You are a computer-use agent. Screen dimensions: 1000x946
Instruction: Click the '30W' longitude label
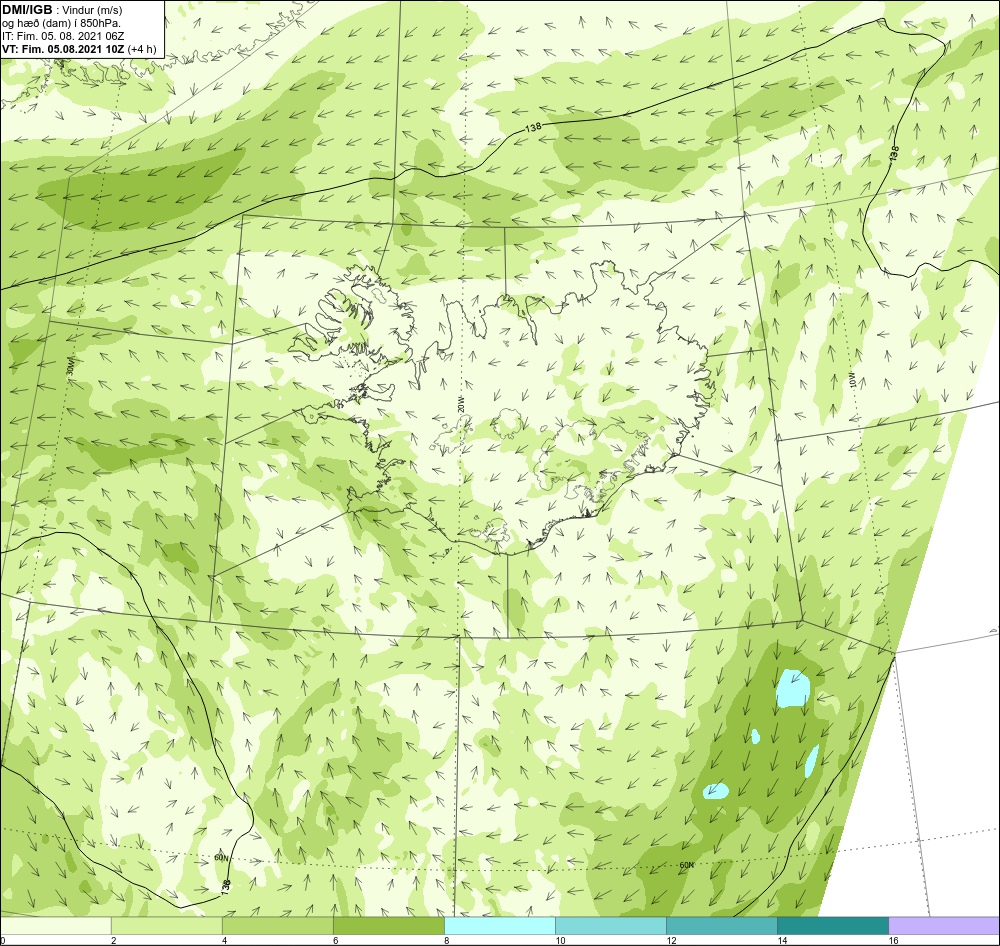point(70,366)
